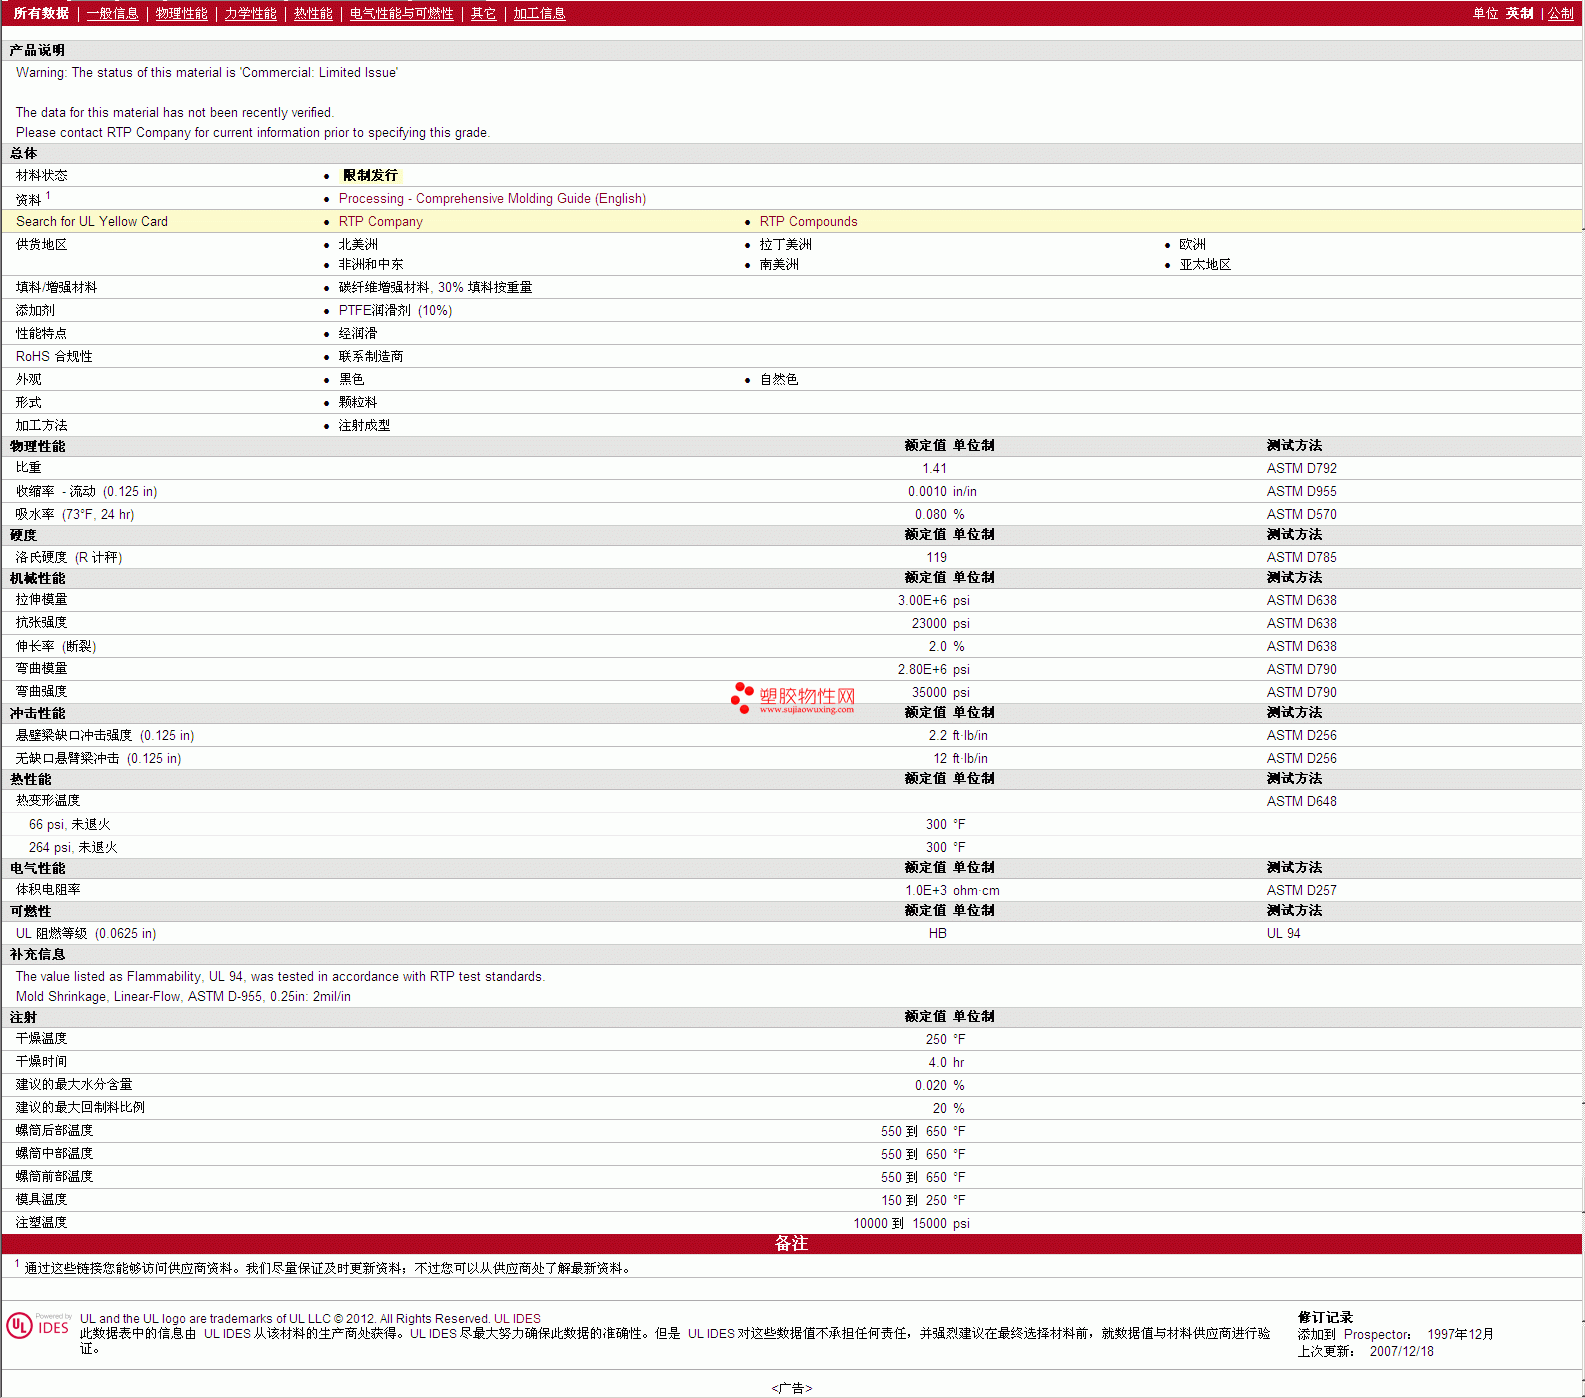Jump to 电气性能与可燃性 tab
This screenshot has height=1398, width=1585.
[x=401, y=14]
